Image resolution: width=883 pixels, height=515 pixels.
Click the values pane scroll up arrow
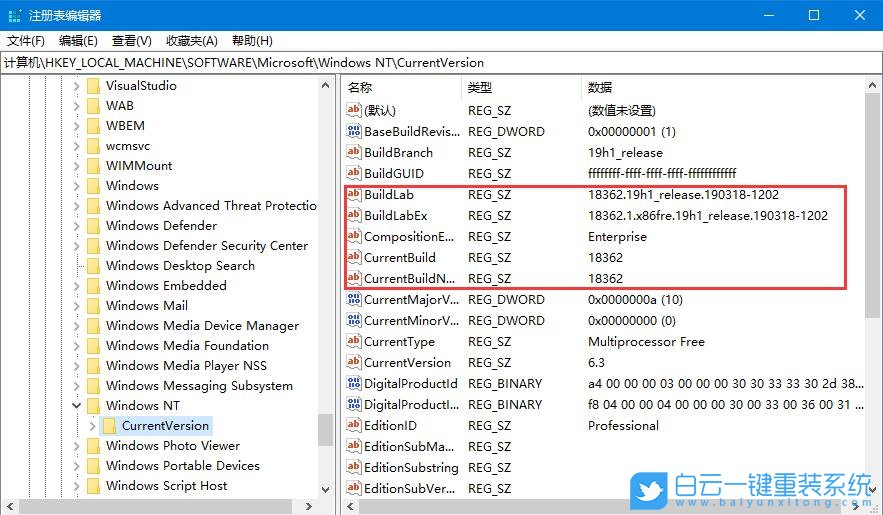point(872,86)
